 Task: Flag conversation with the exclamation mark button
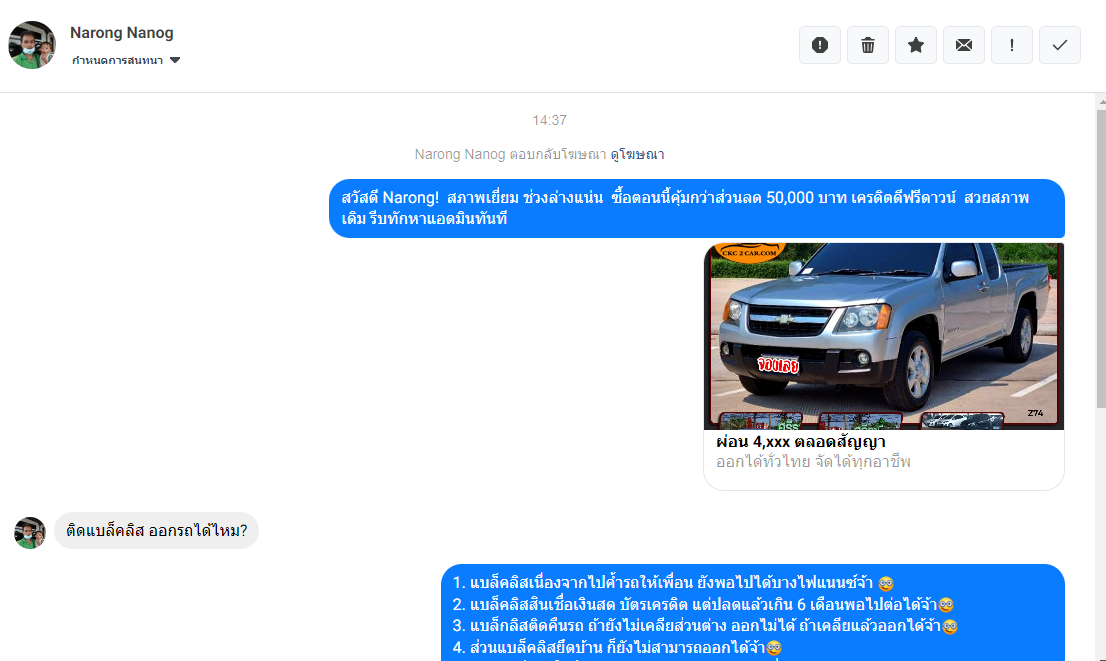coord(1011,45)
